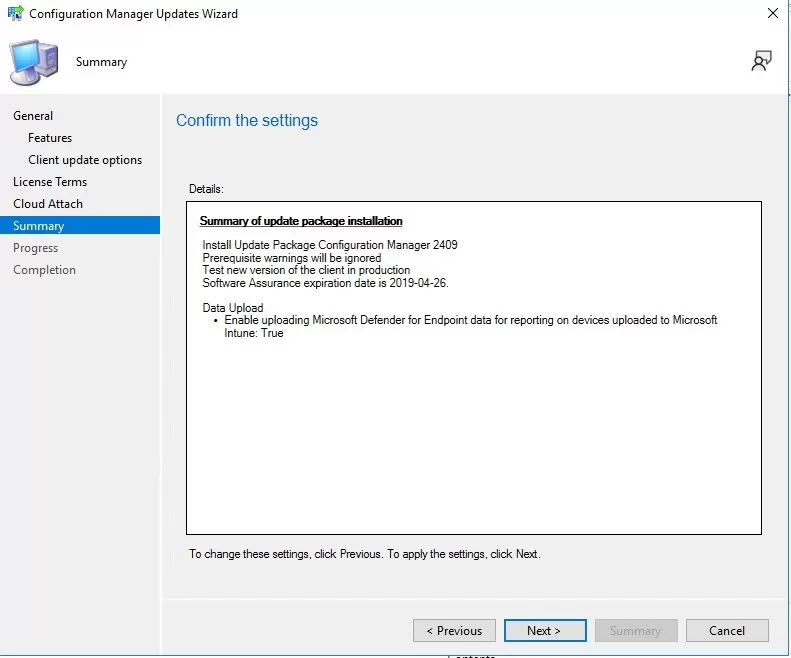This screenshot has width=791, height=658.
Task: Click 'Summary of update package installation' heading
Action: (x=301, y=221)
